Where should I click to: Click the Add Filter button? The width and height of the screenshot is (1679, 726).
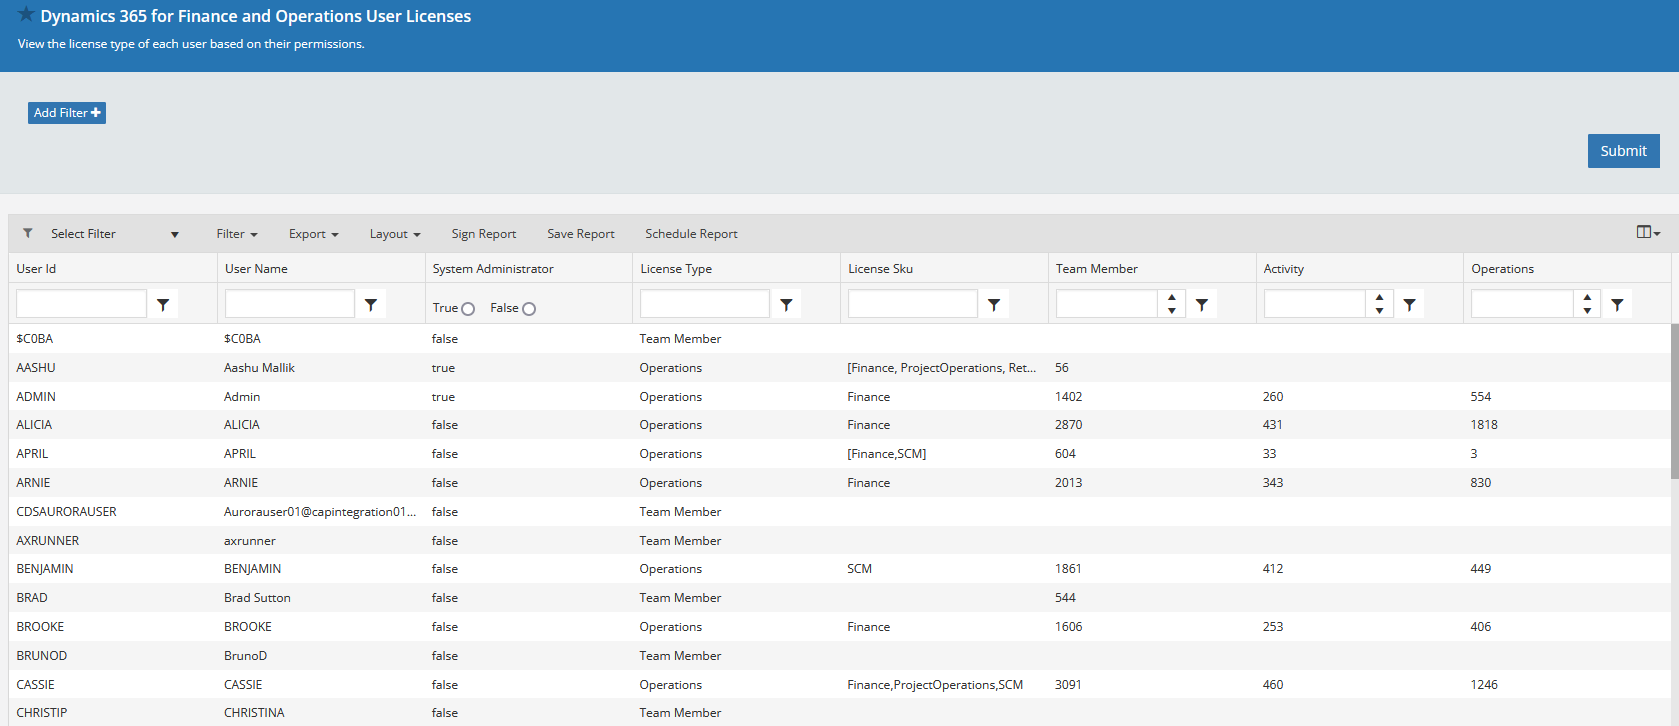click(67, 113)
